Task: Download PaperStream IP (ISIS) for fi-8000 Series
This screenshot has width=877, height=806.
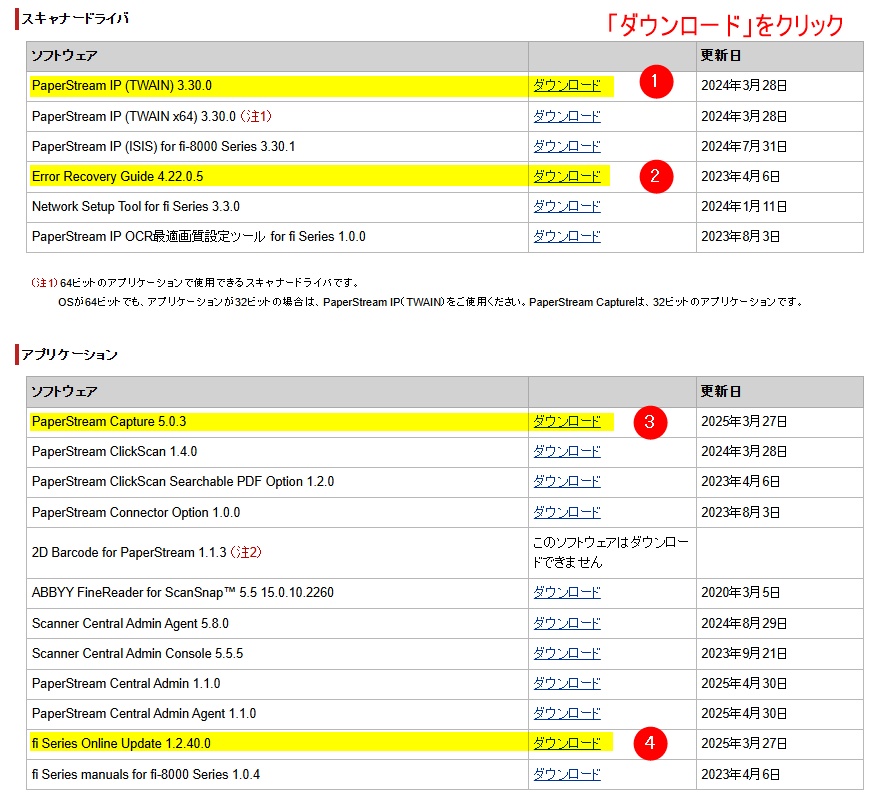Action: coord(567,147)
